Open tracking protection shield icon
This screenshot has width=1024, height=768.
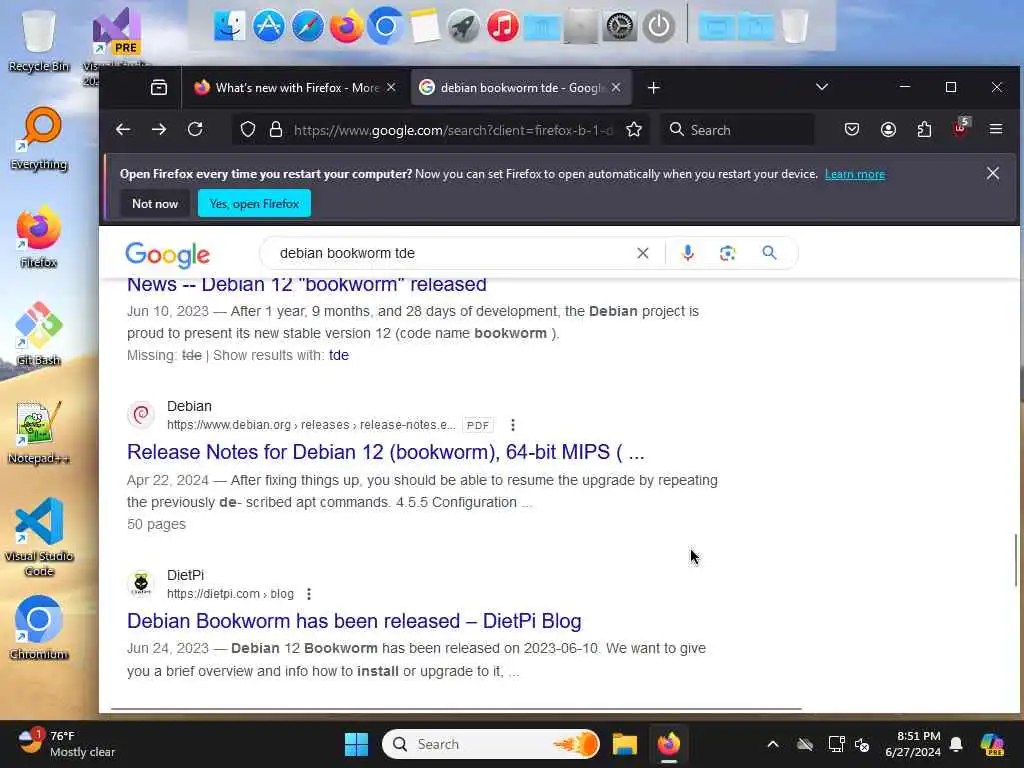click(248, 129)
